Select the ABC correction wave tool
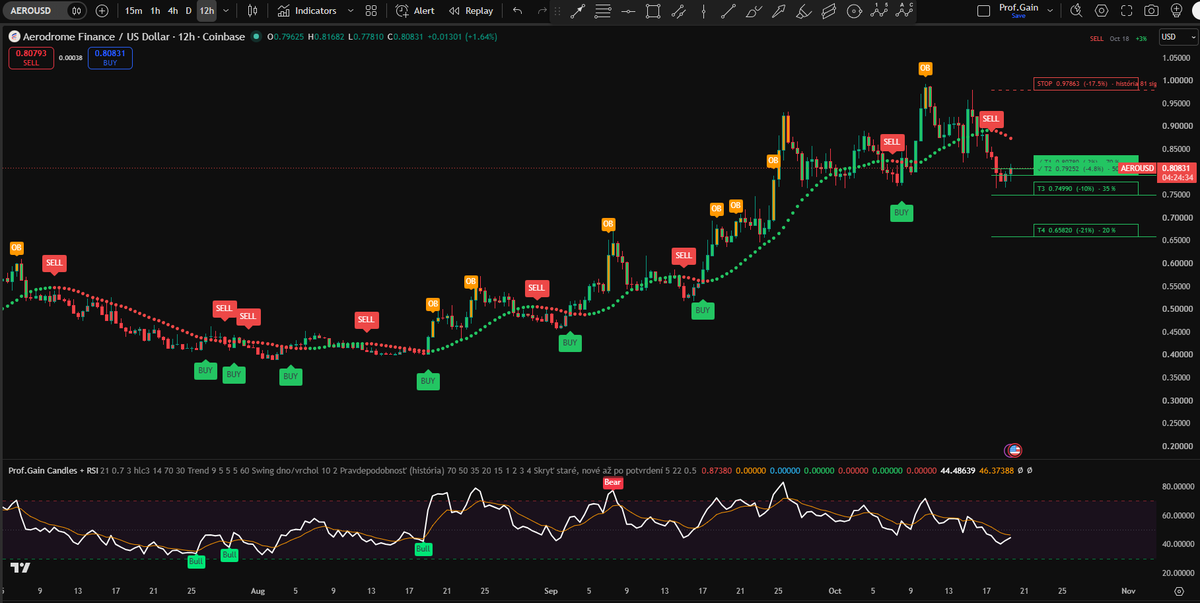 coord(906,11)
